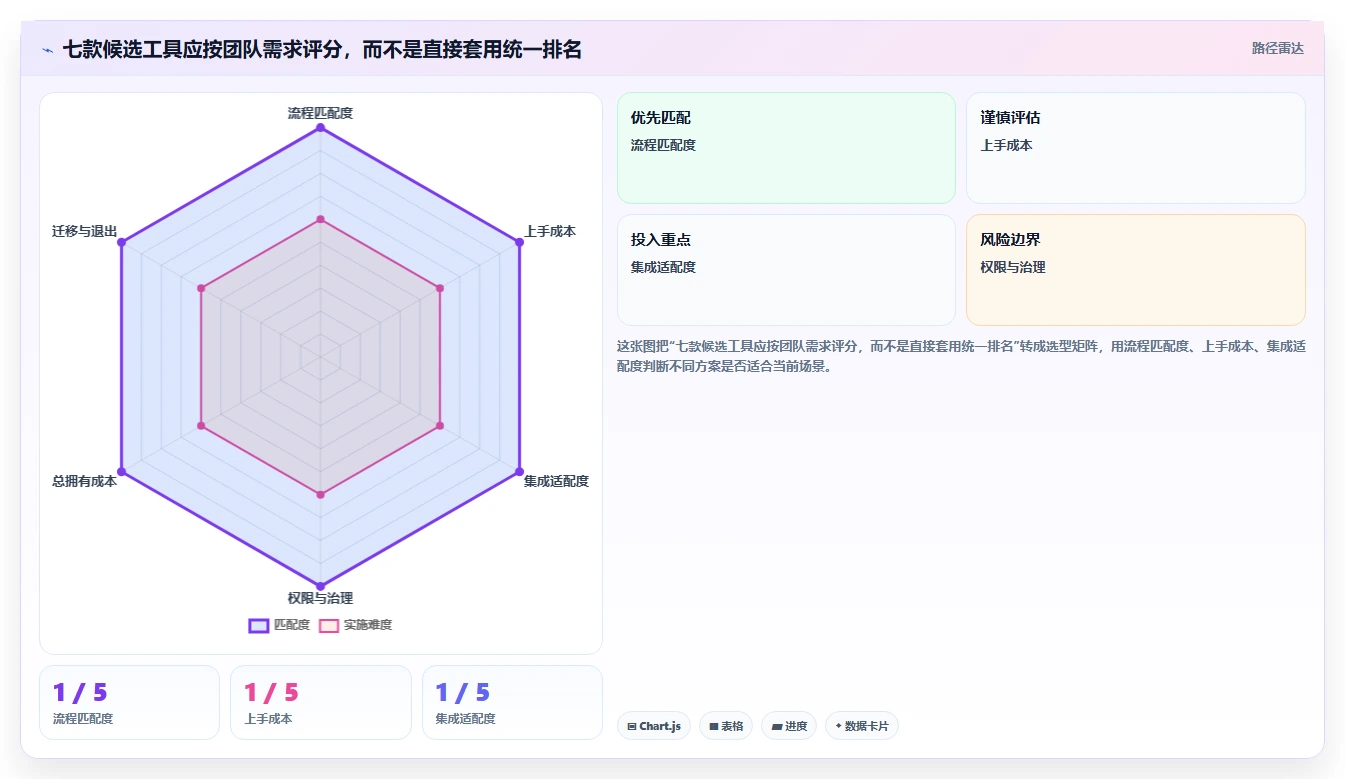Open the orange 风险边界 card
Viewport: 1345px width, 779px height.
point(1136,270)
